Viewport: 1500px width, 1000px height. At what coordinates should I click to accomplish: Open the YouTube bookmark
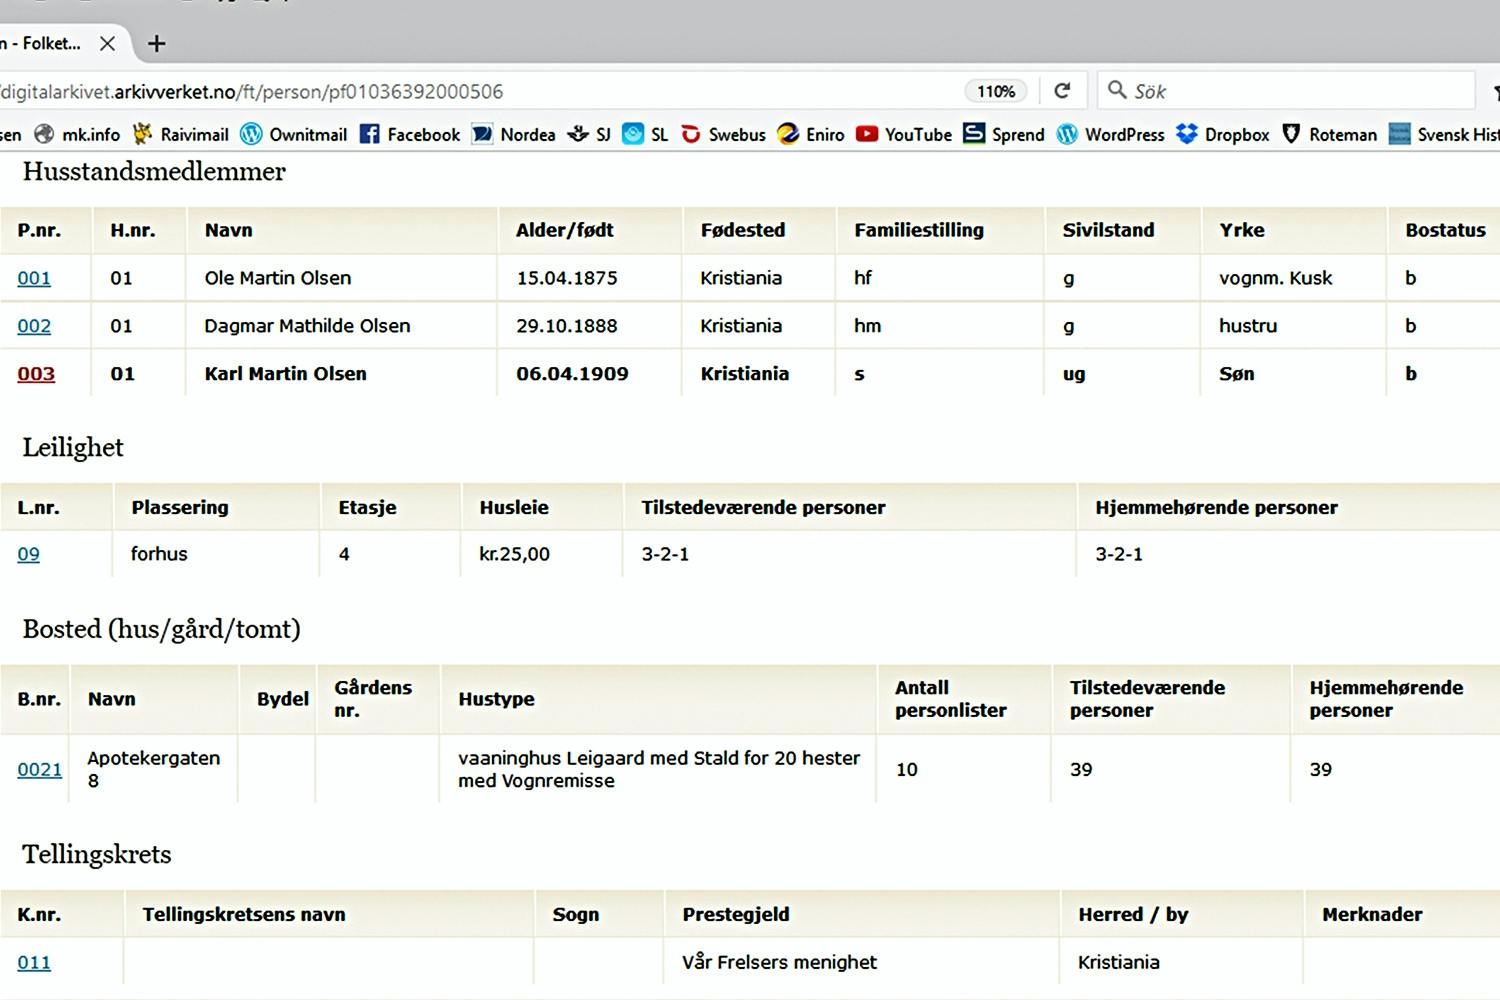pos(904,134)
